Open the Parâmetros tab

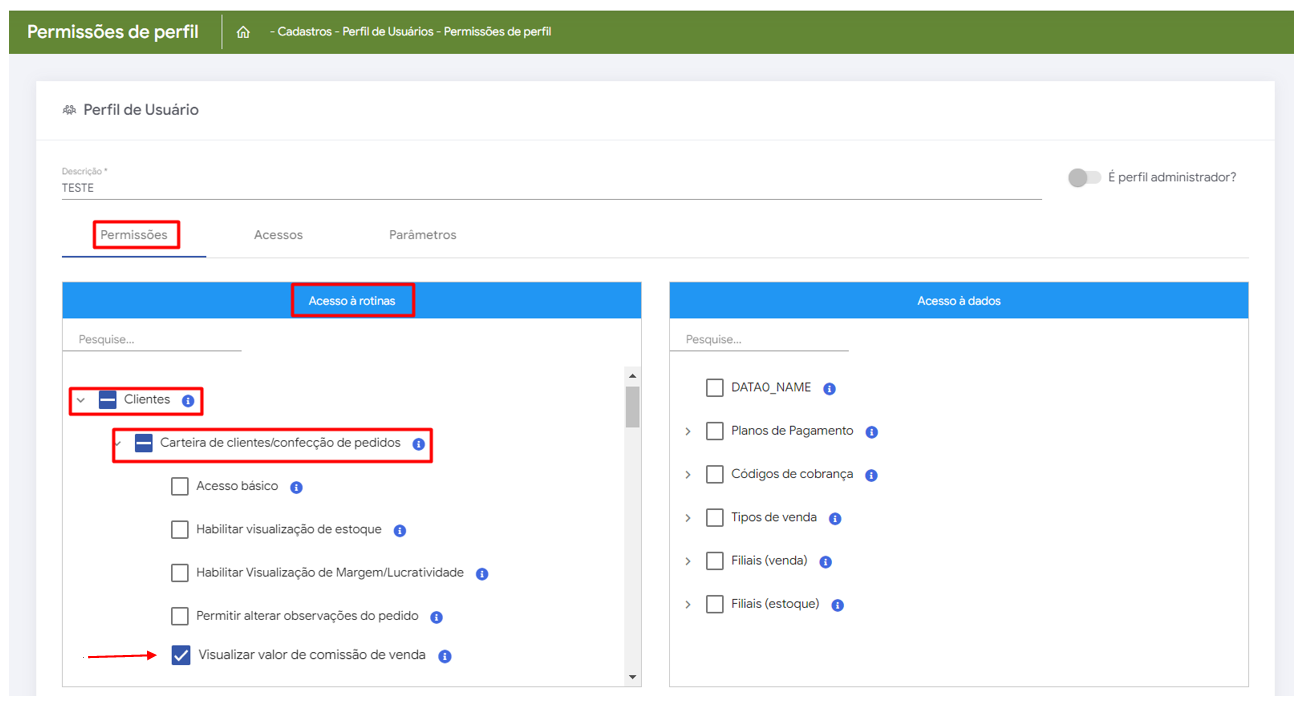[422, 235]
